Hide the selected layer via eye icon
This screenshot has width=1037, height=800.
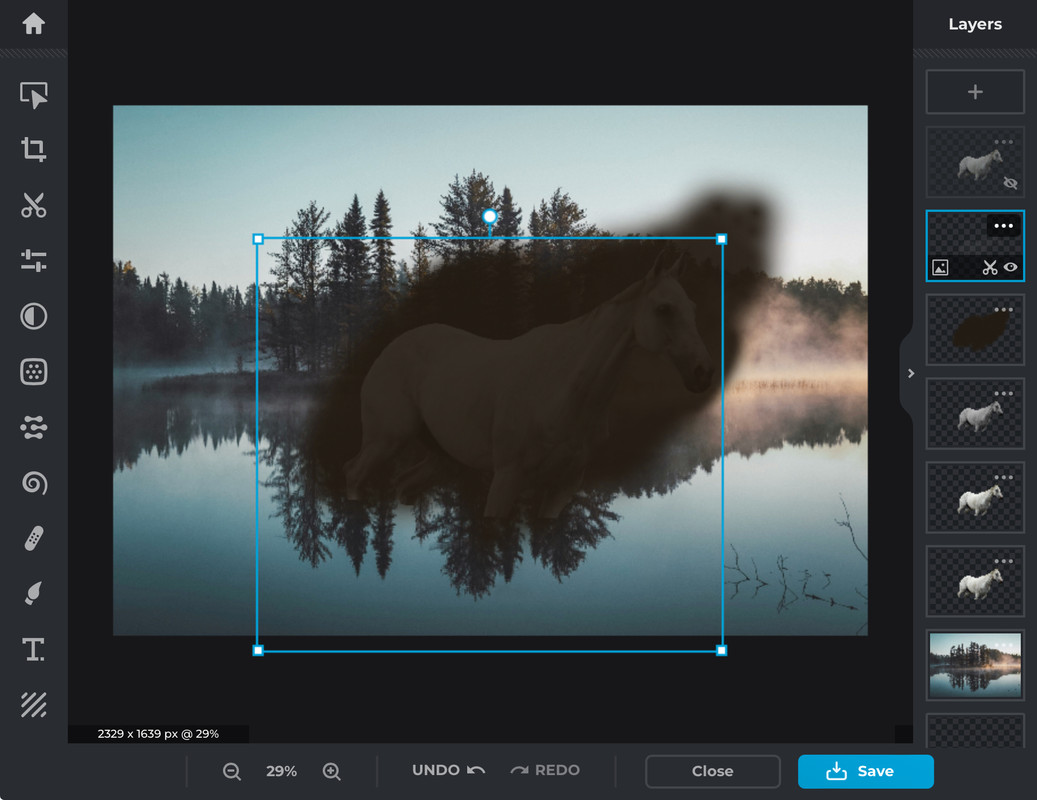[x=1011, y=267]
